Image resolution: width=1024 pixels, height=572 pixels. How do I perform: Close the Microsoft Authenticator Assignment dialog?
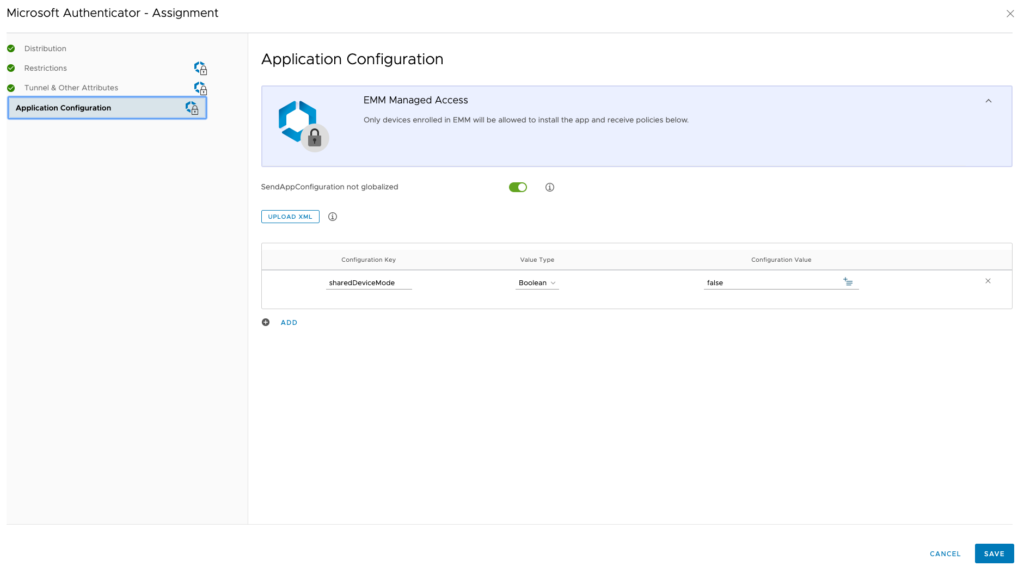[1010, 14]
